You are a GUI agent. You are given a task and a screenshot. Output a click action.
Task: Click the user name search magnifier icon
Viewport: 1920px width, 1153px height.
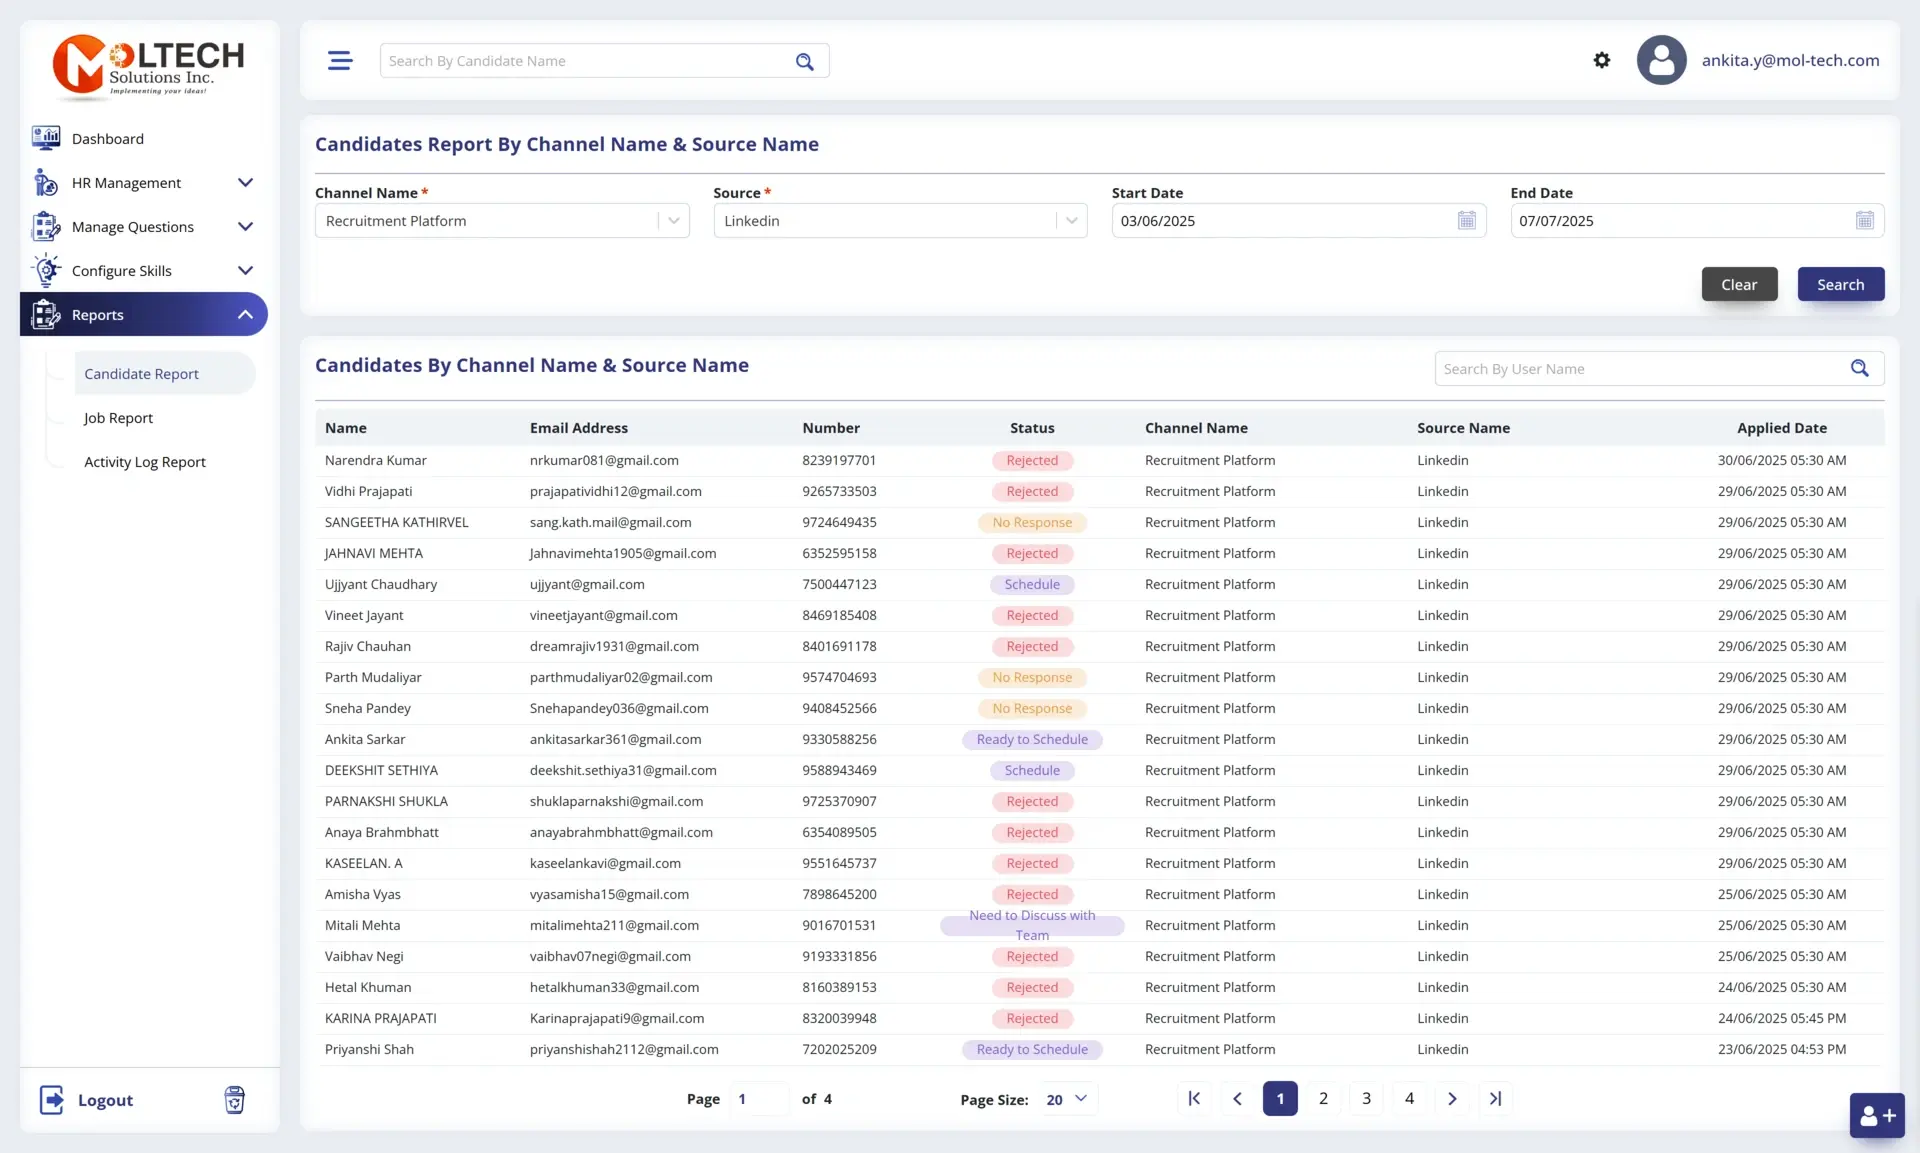point(1859,369)
